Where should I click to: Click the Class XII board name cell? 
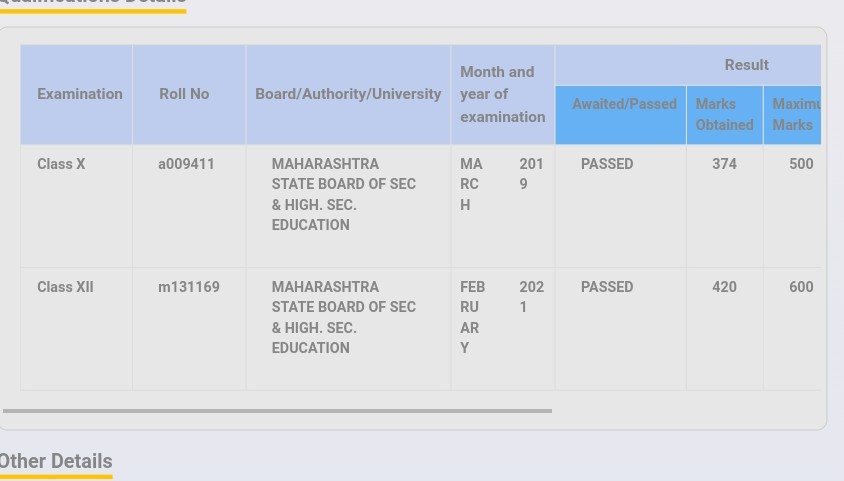(343, 317)
